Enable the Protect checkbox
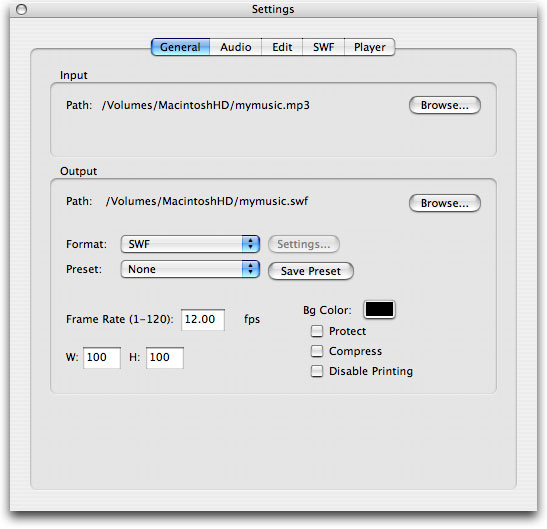The image size is (547, 529). pos(317,331)
